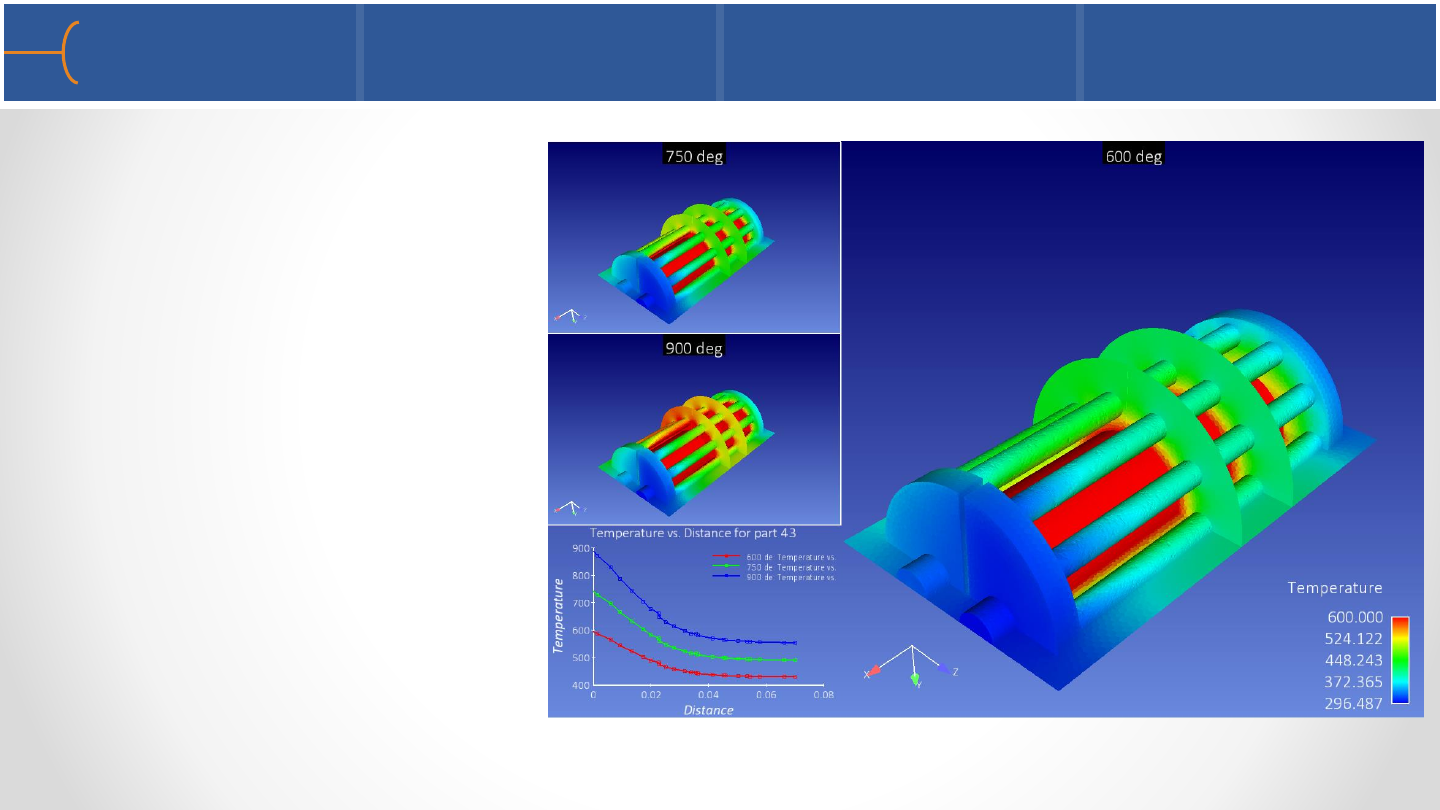The height and width of the screenshot is (810, 1440).
Task: Click the axis triad in the 900 deg view
Action: [x=570, y=508]
